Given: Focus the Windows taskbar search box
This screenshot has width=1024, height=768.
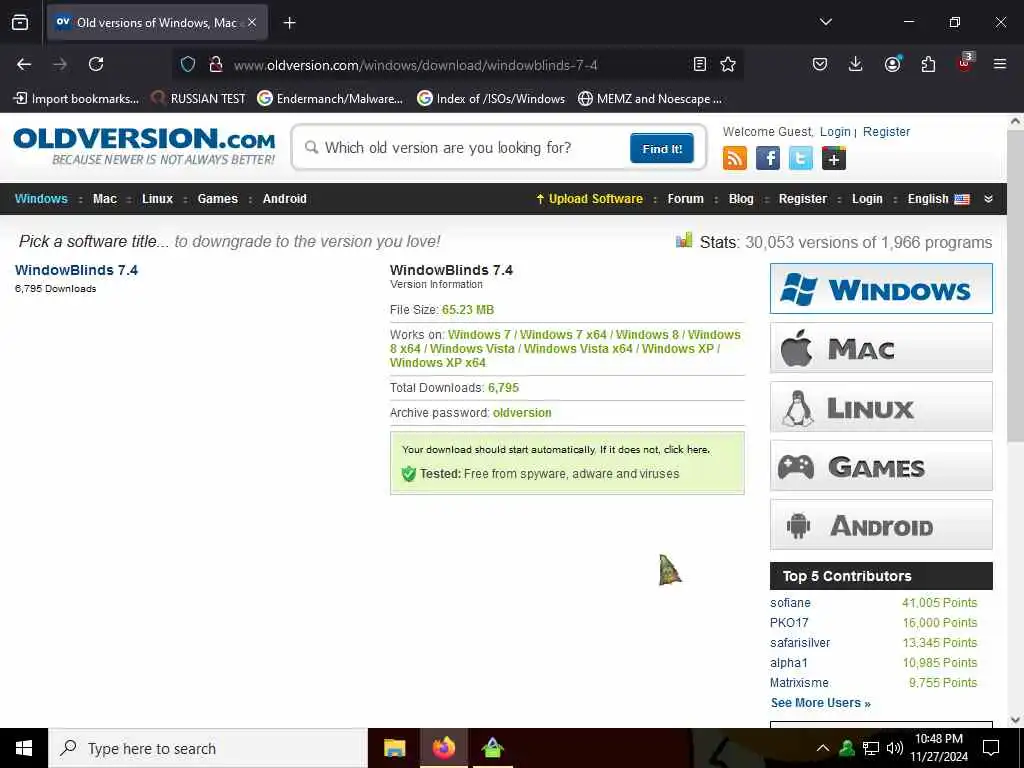Looking at the screenshot, I should (208, 748).
